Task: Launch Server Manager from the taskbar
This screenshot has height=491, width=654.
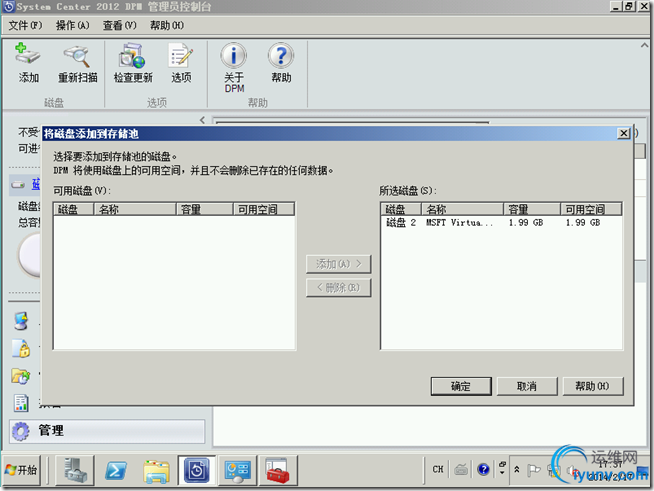Action: click(x=75, y=470)
